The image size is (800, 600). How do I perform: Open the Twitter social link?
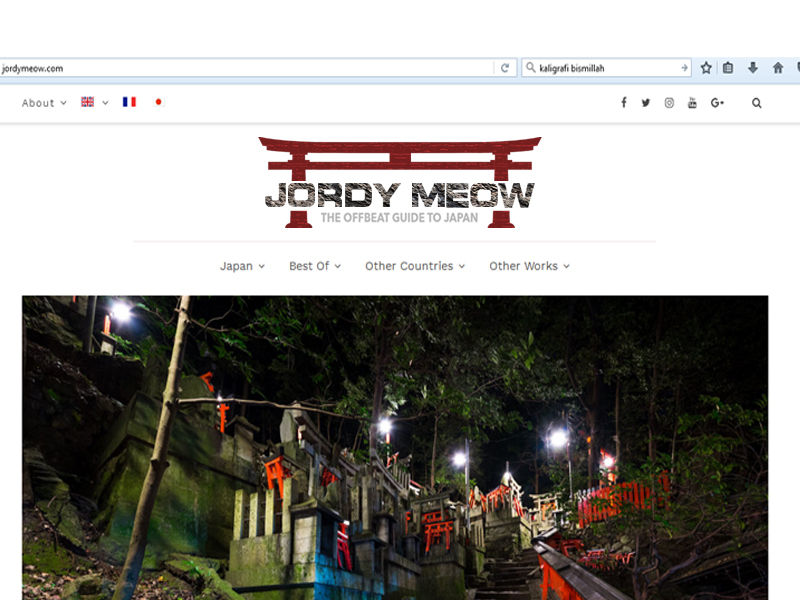tap(646, 103)
